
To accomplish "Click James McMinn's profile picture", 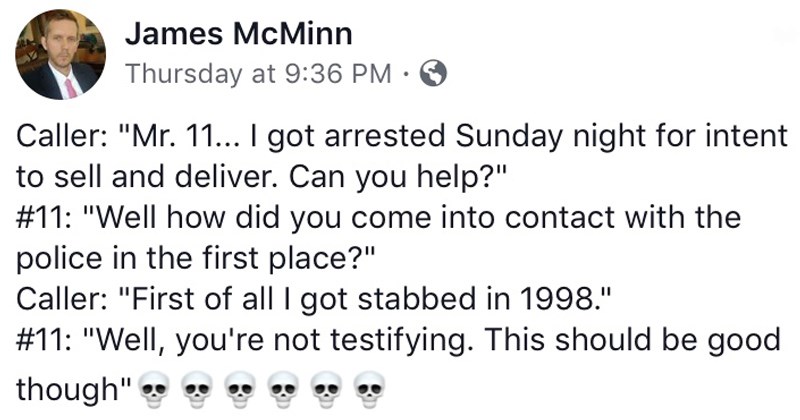I will [61, 55].
